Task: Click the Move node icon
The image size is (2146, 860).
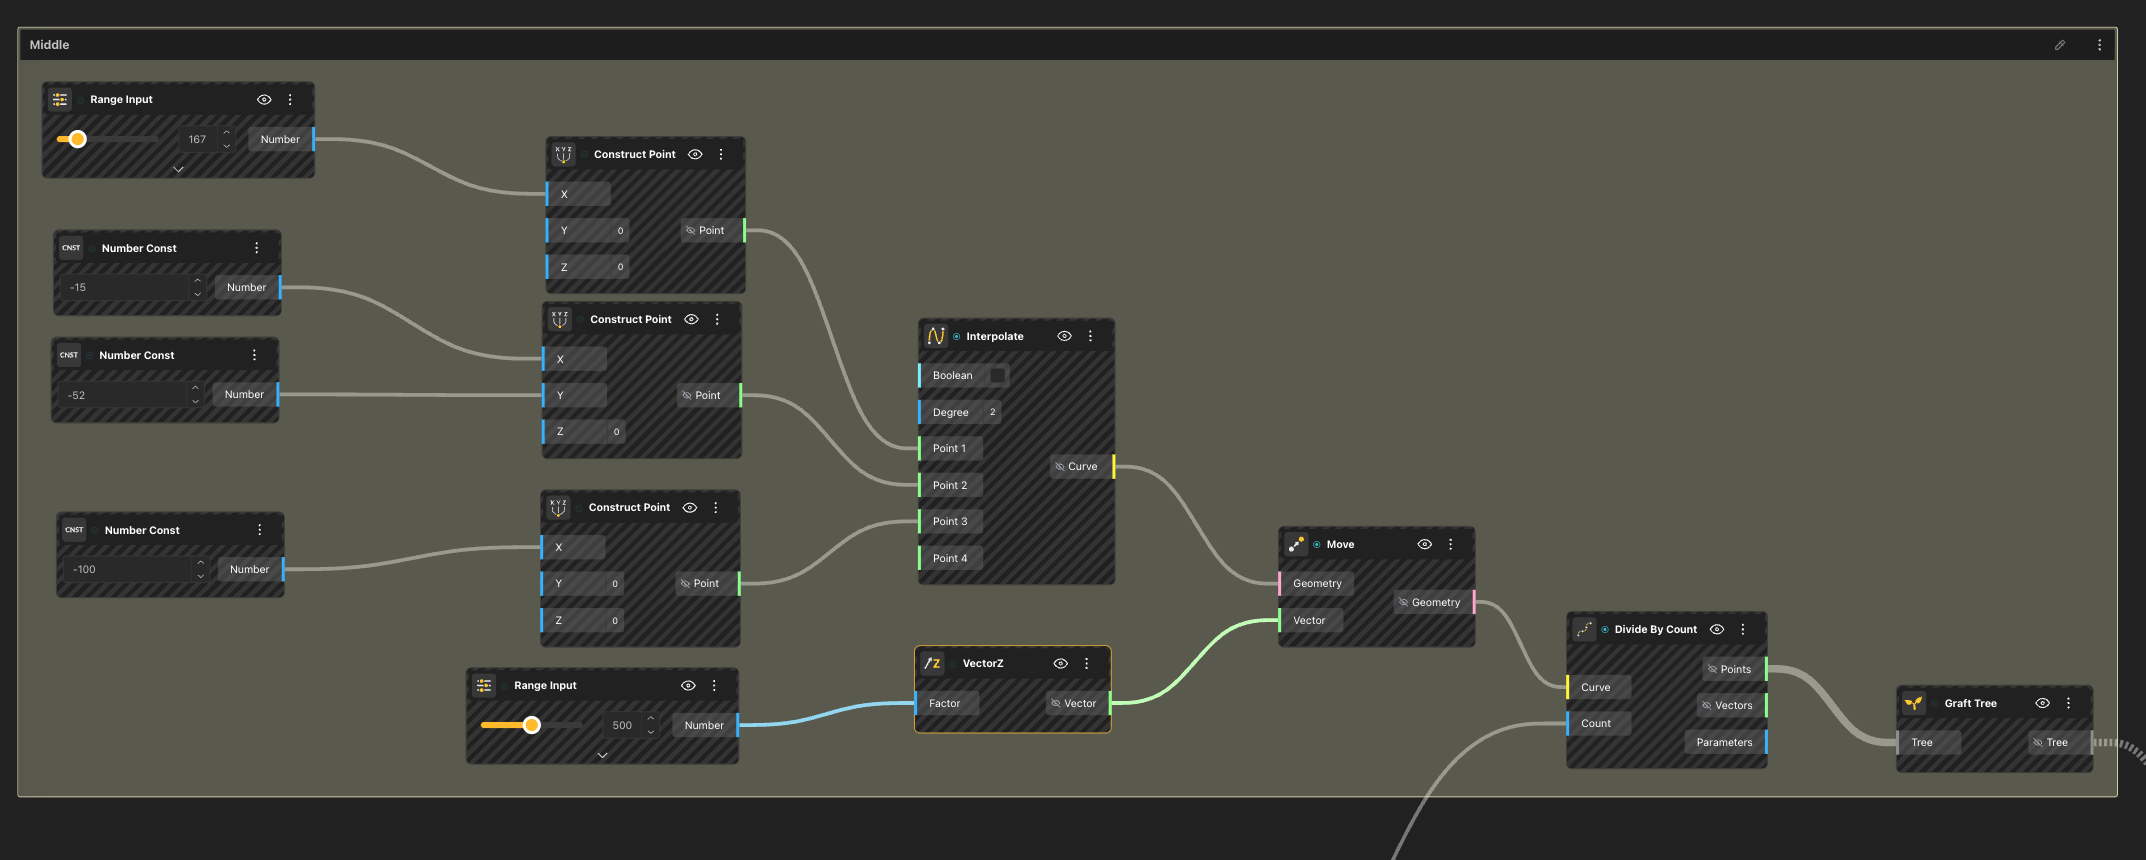Action: 1296,544
